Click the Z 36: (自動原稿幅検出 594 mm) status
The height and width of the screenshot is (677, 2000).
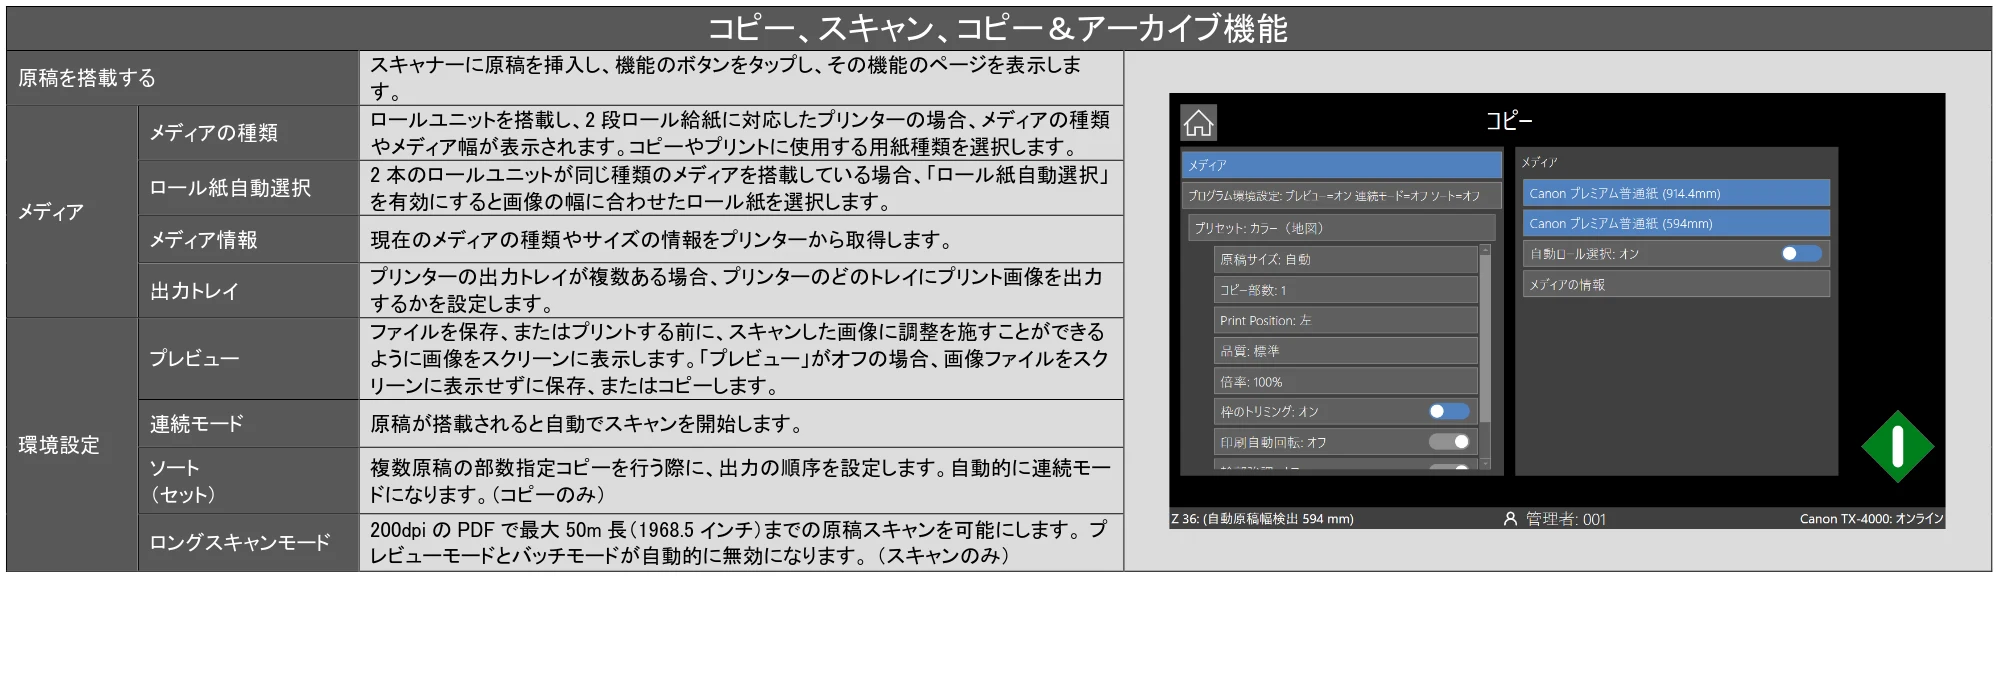pyautogui.click(x=1262, y=519)
